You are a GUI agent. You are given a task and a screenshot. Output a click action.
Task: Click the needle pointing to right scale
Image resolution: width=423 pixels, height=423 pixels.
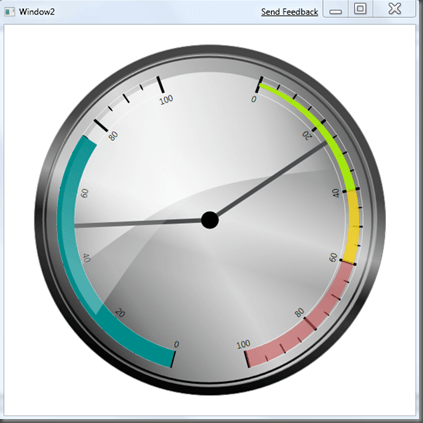(272, 179)
